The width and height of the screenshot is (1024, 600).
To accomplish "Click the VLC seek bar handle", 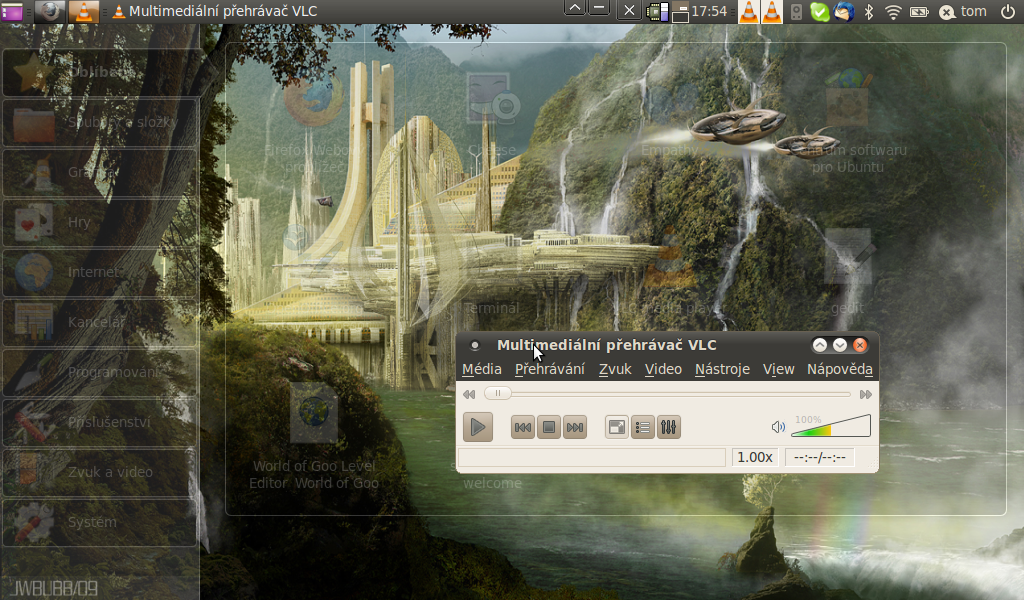I will [498, 393].
